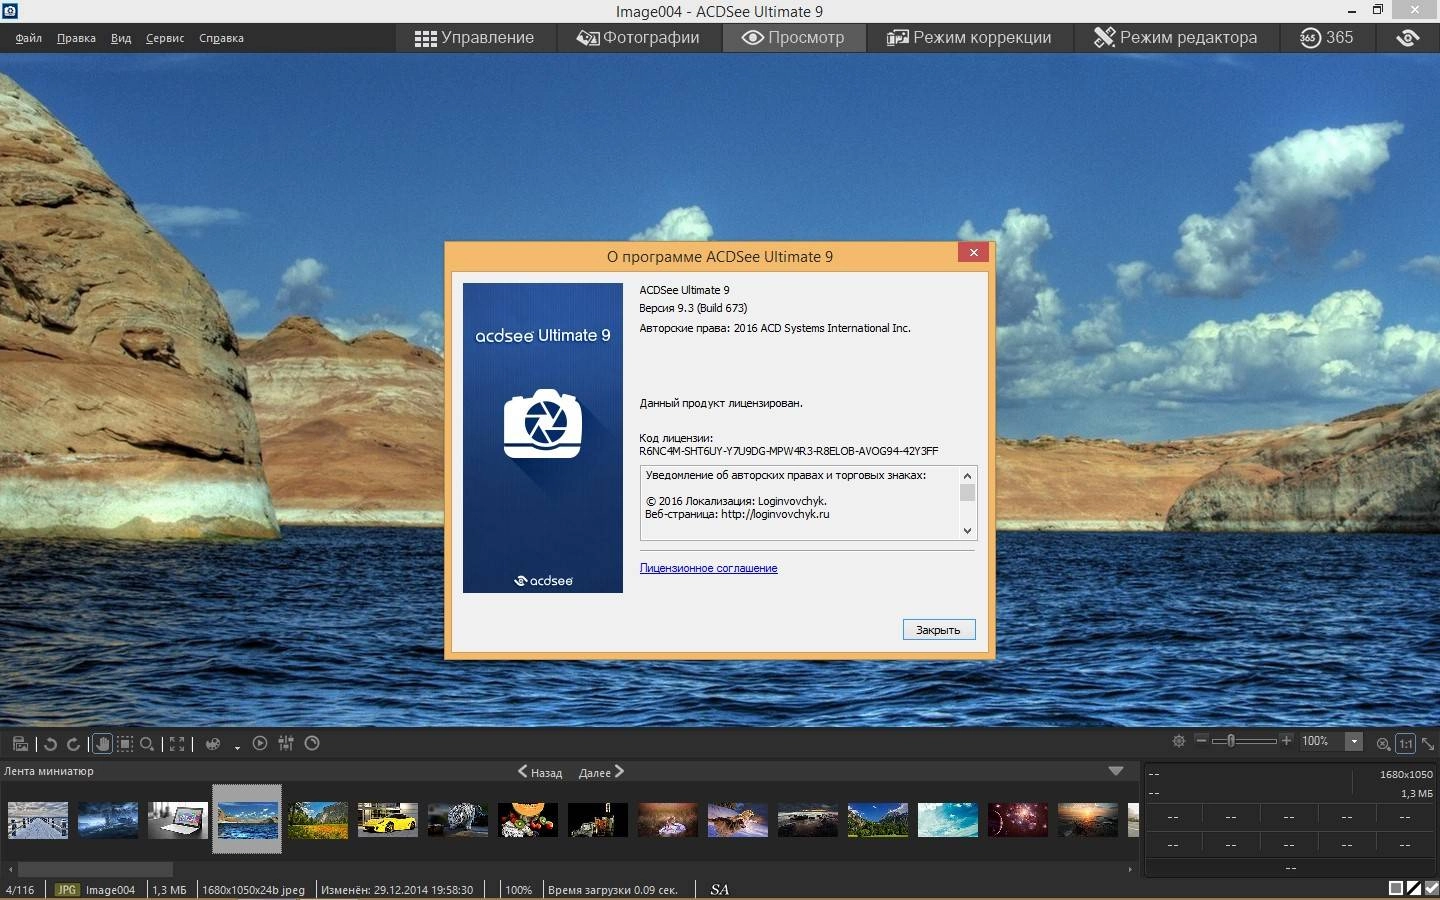Click the fit image diagonal arrows icon

(1428, 743)
